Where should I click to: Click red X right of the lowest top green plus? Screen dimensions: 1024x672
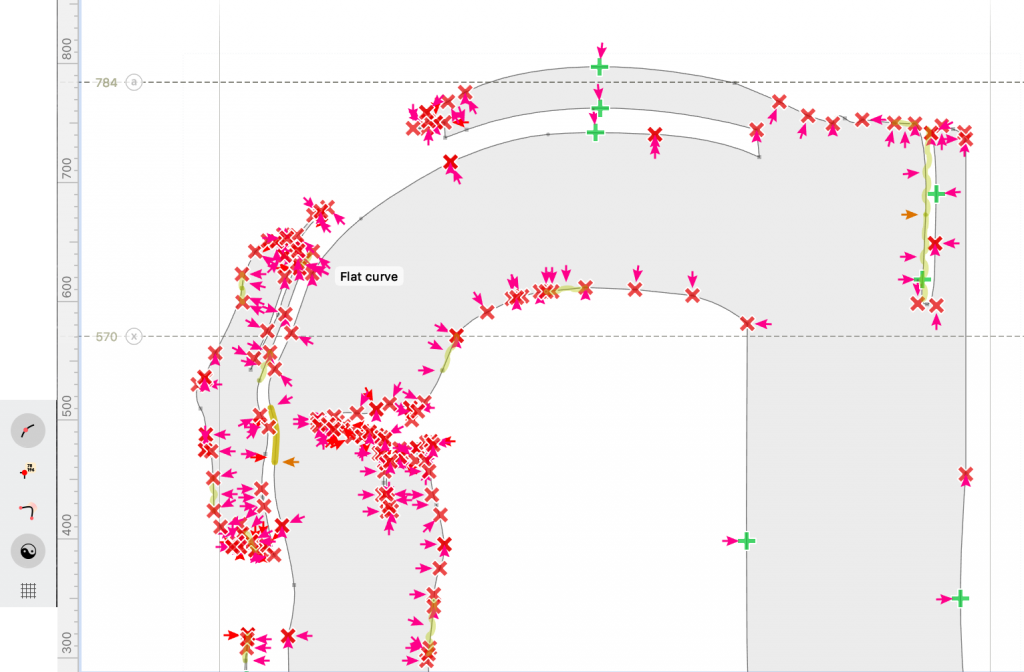655,135
